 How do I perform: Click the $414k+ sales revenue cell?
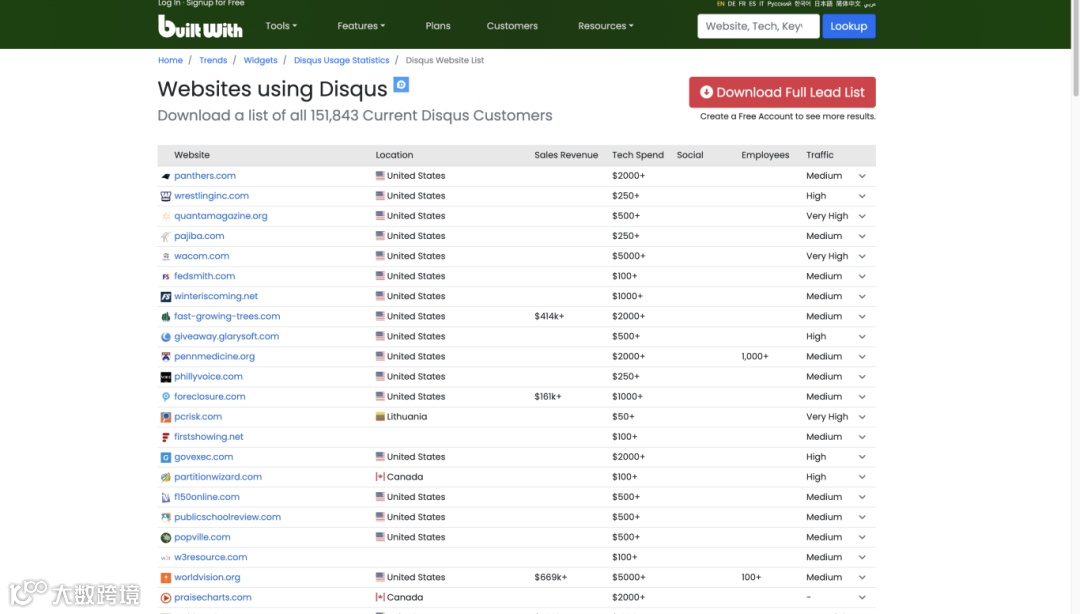point(549,316)
